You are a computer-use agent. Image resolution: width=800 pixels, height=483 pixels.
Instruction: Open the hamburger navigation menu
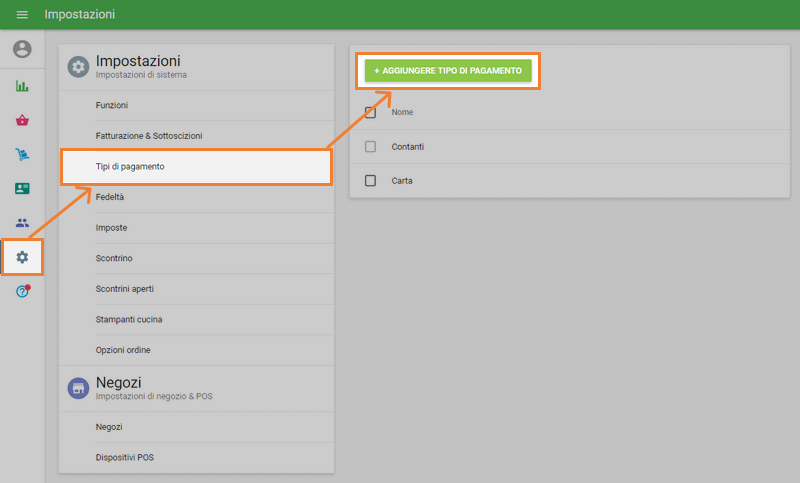coord(22,15)
